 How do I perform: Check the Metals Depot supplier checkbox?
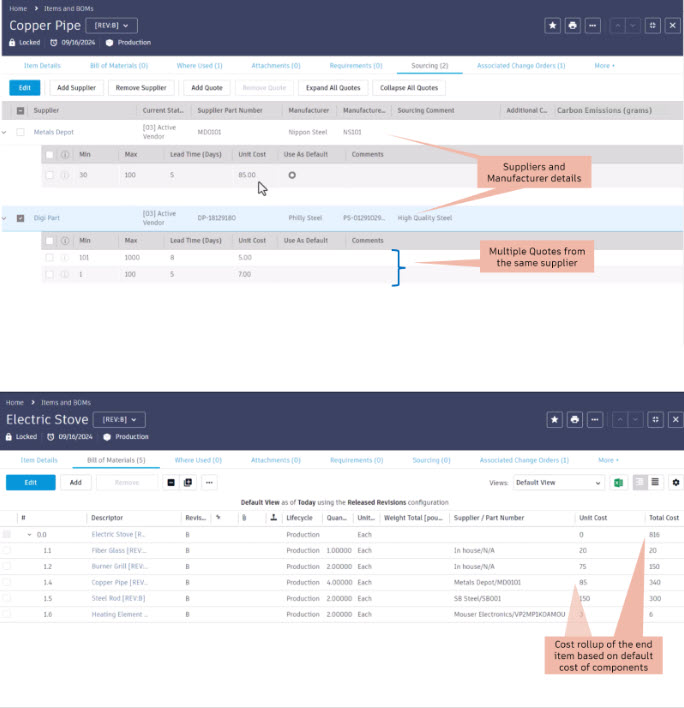click(x=20, y=132)
